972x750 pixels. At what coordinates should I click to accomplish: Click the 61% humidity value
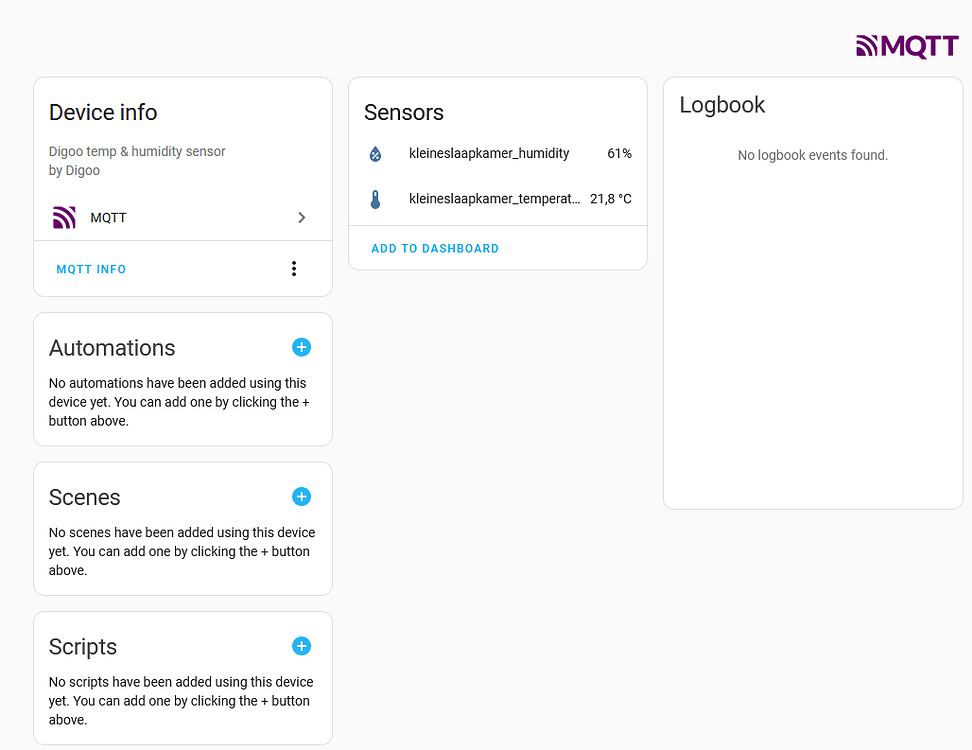(x=619, y=153)
